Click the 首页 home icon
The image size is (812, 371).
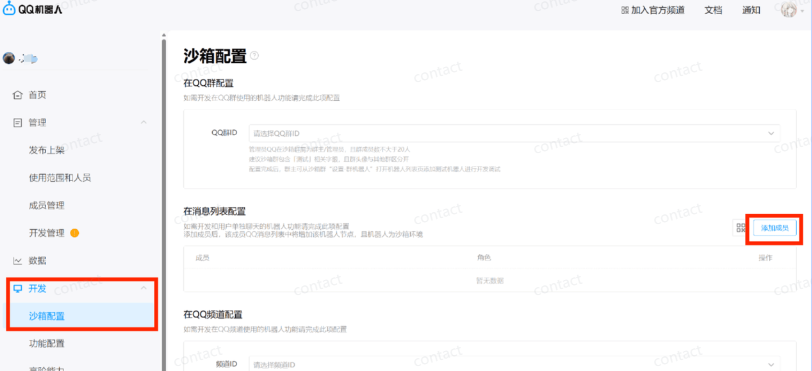tap(18, 95)
